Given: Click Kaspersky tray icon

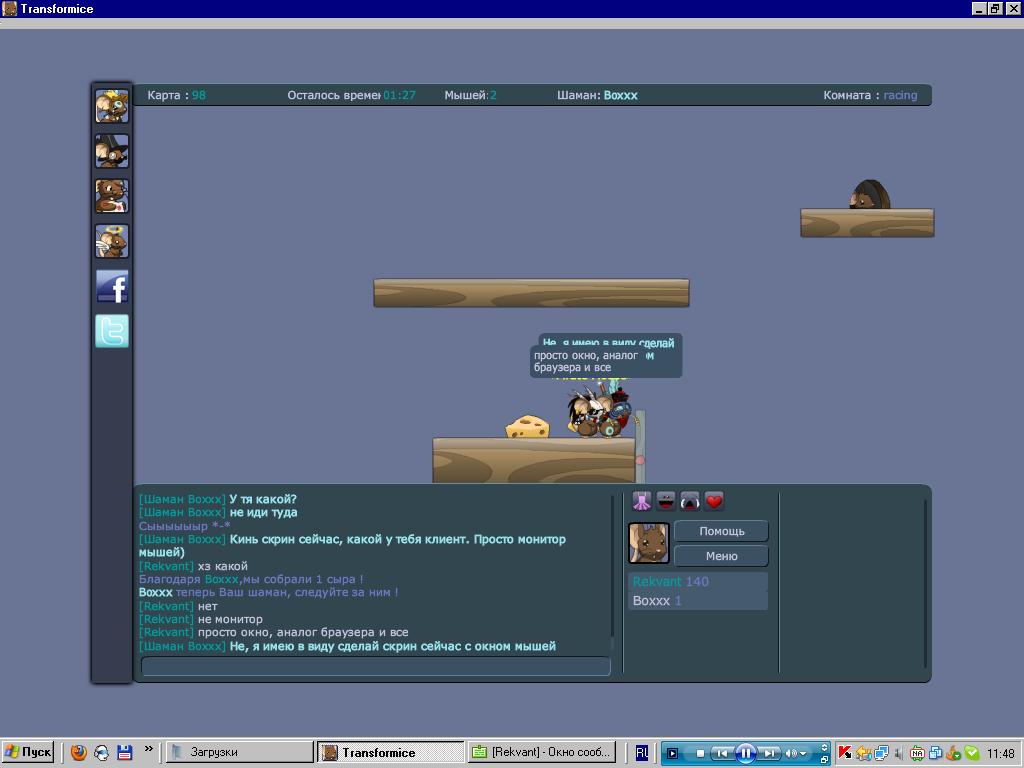Looking at the screenshot, I should click(x=844, y=753).
